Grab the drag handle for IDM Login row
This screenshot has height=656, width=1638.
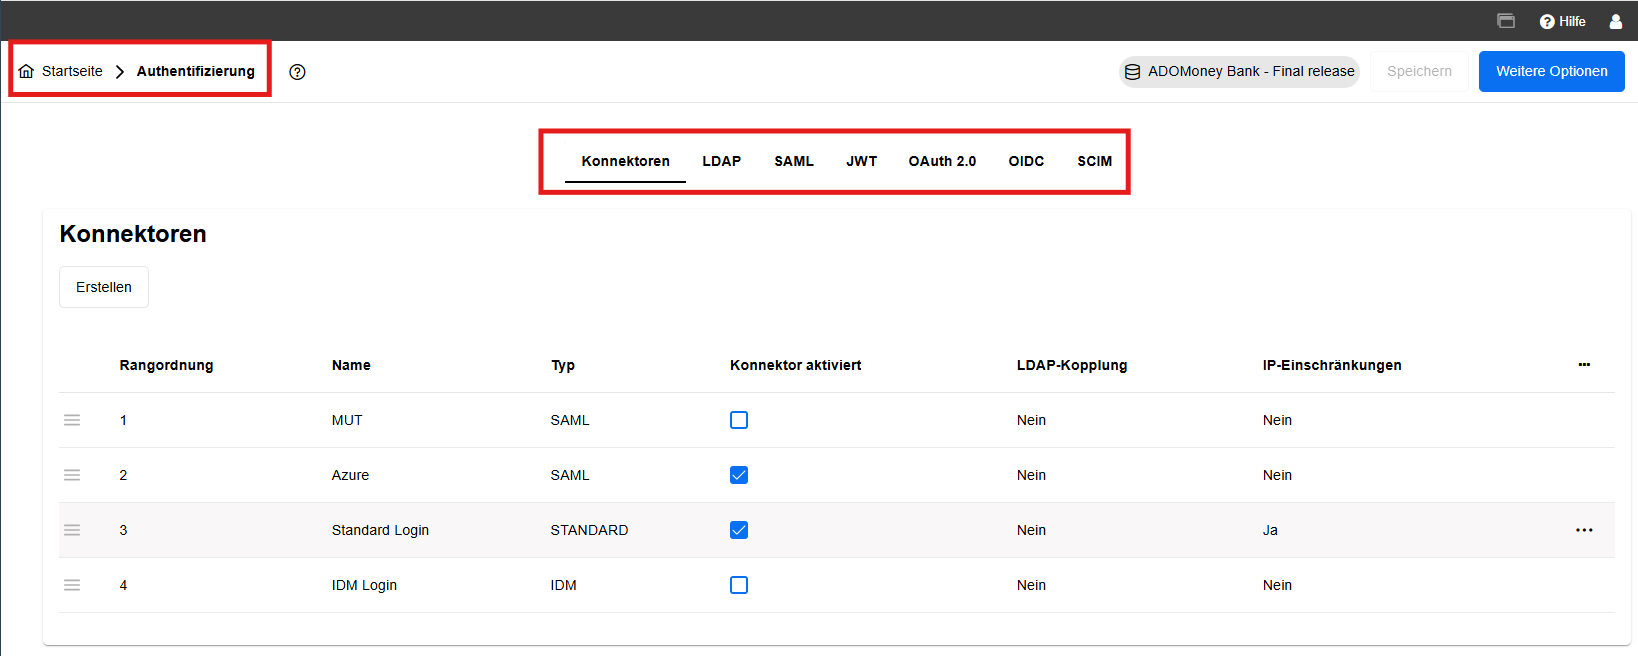pyautogui.click(x=72, y=585)
